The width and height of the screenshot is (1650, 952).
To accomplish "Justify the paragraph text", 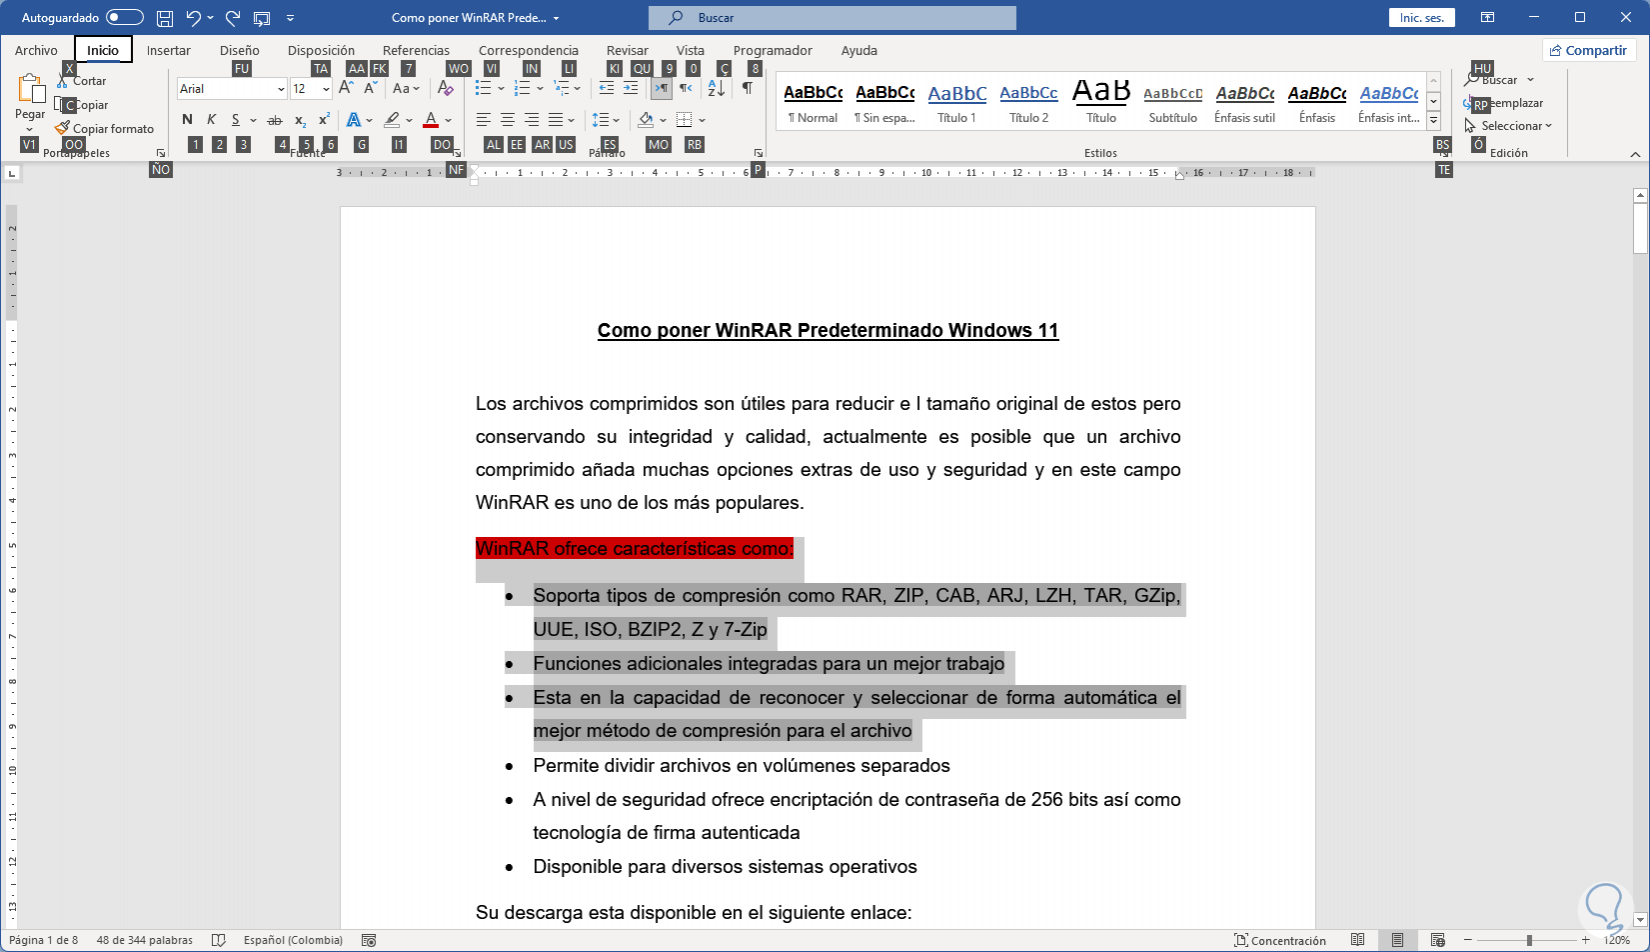I will pyautogui.click(x=556, y=120).
